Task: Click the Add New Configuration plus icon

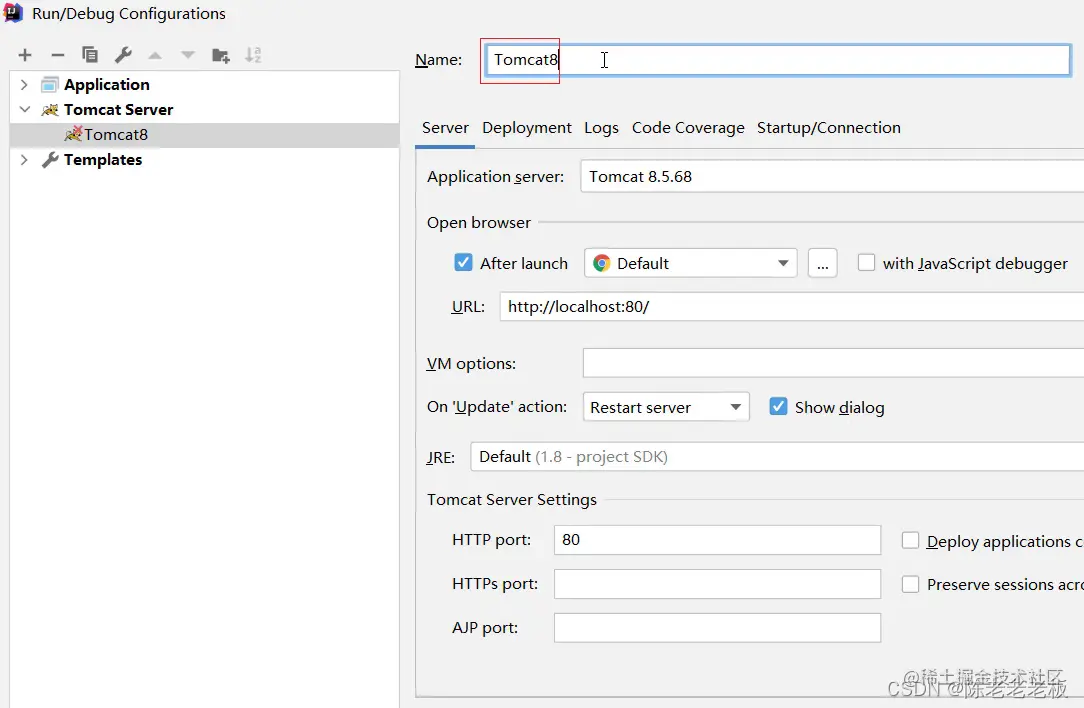Action: 25,55
